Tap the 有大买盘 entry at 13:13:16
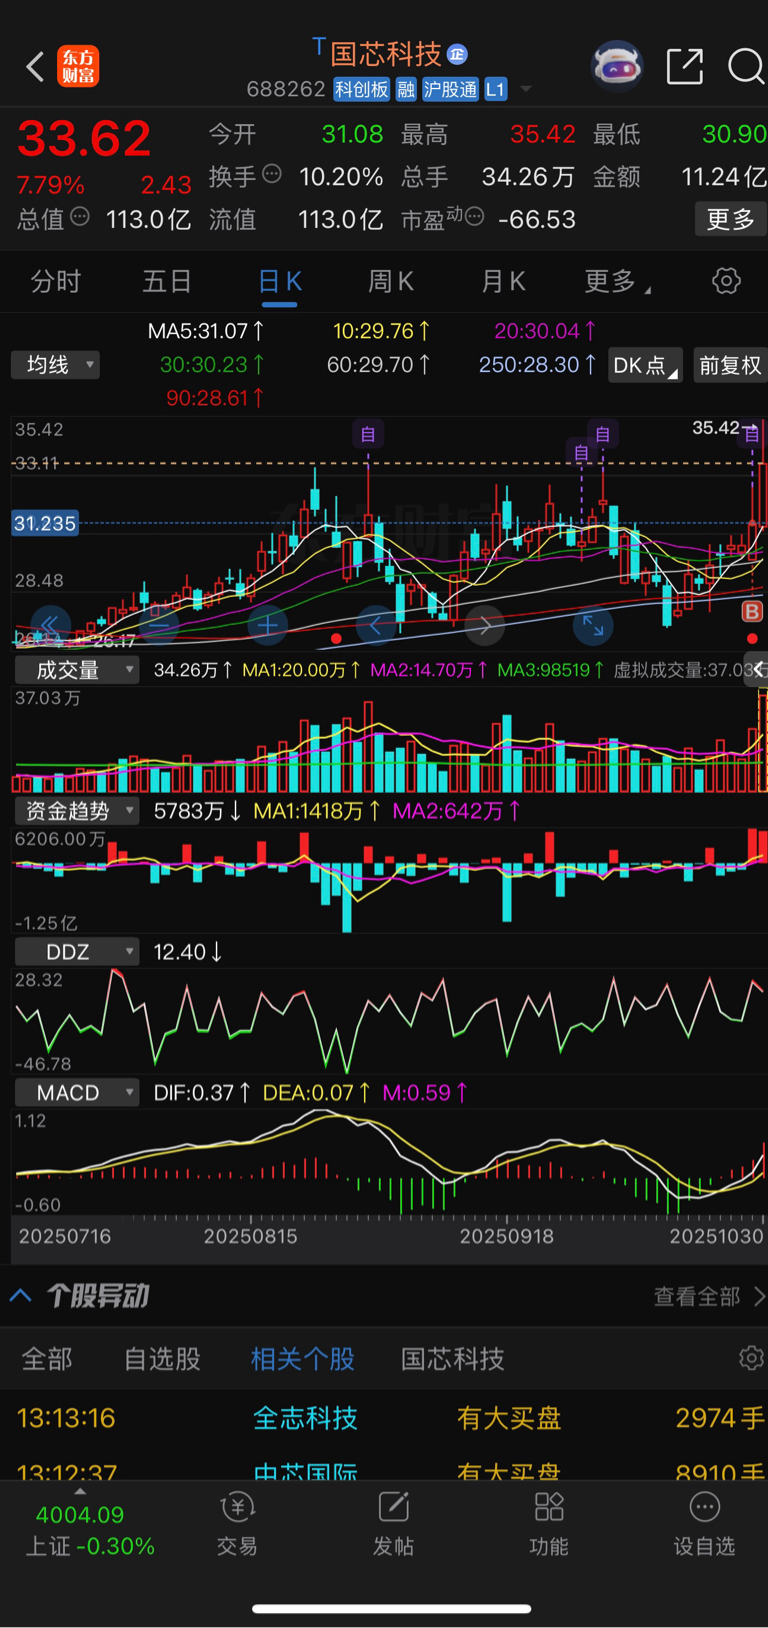The height and width of the screenshot is (1628, 768). (x=509, y=1417)
